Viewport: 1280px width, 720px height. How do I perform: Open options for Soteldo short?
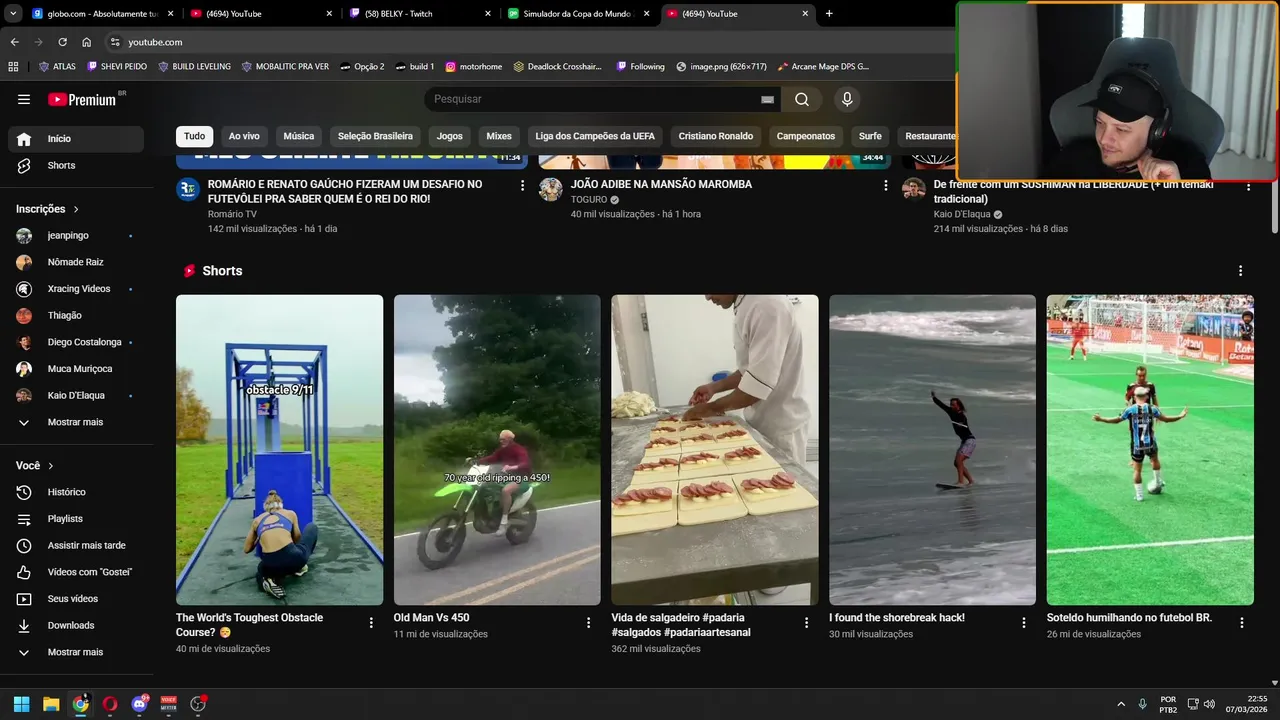(1241, 622)
